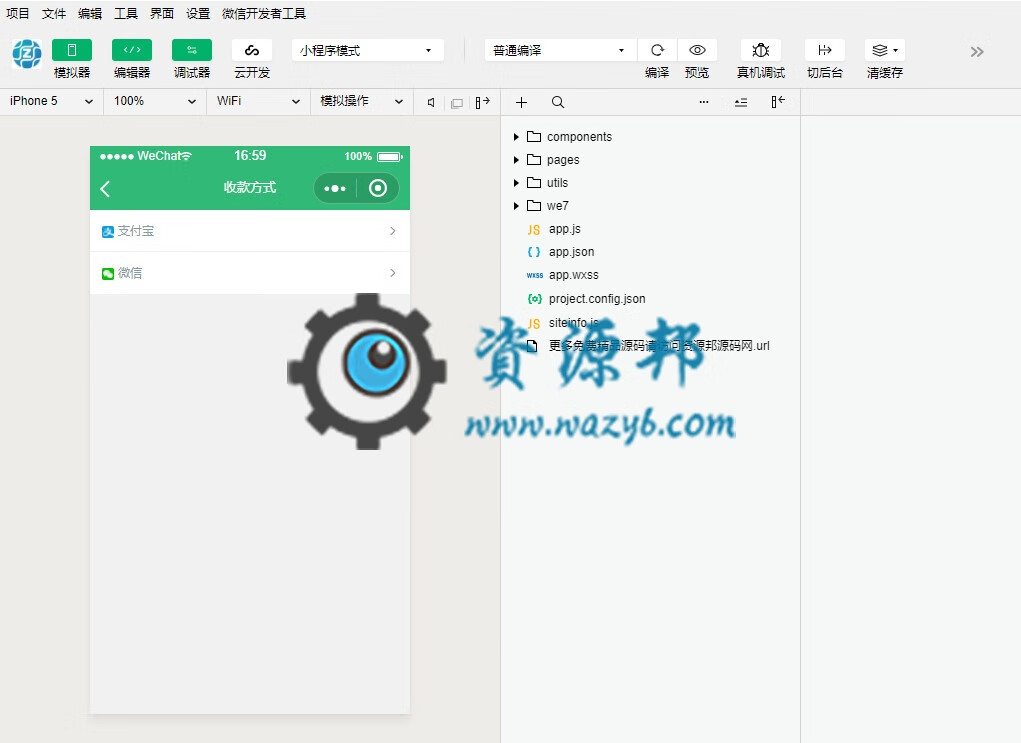This screenshot has height=743, width=1021.
Task: Open the iPhone 5 device dropdown
Action: tap(51, 101)
